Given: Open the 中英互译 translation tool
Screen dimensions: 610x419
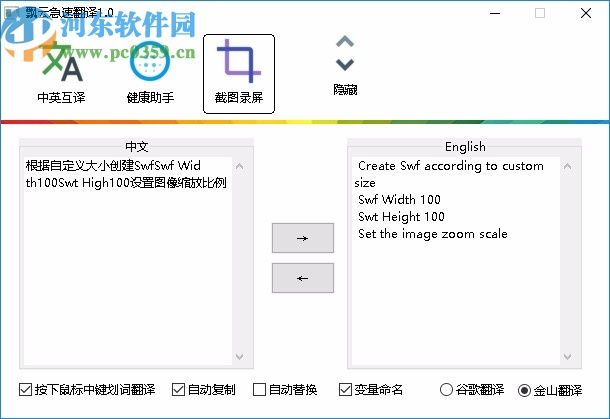Looking at the screenshot, I should click(x=61, y=73).
